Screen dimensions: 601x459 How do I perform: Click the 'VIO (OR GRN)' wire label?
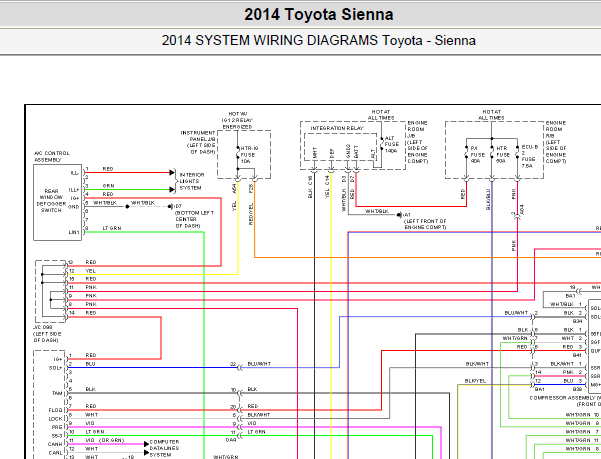pyautogui.click(x=105, y=440)
